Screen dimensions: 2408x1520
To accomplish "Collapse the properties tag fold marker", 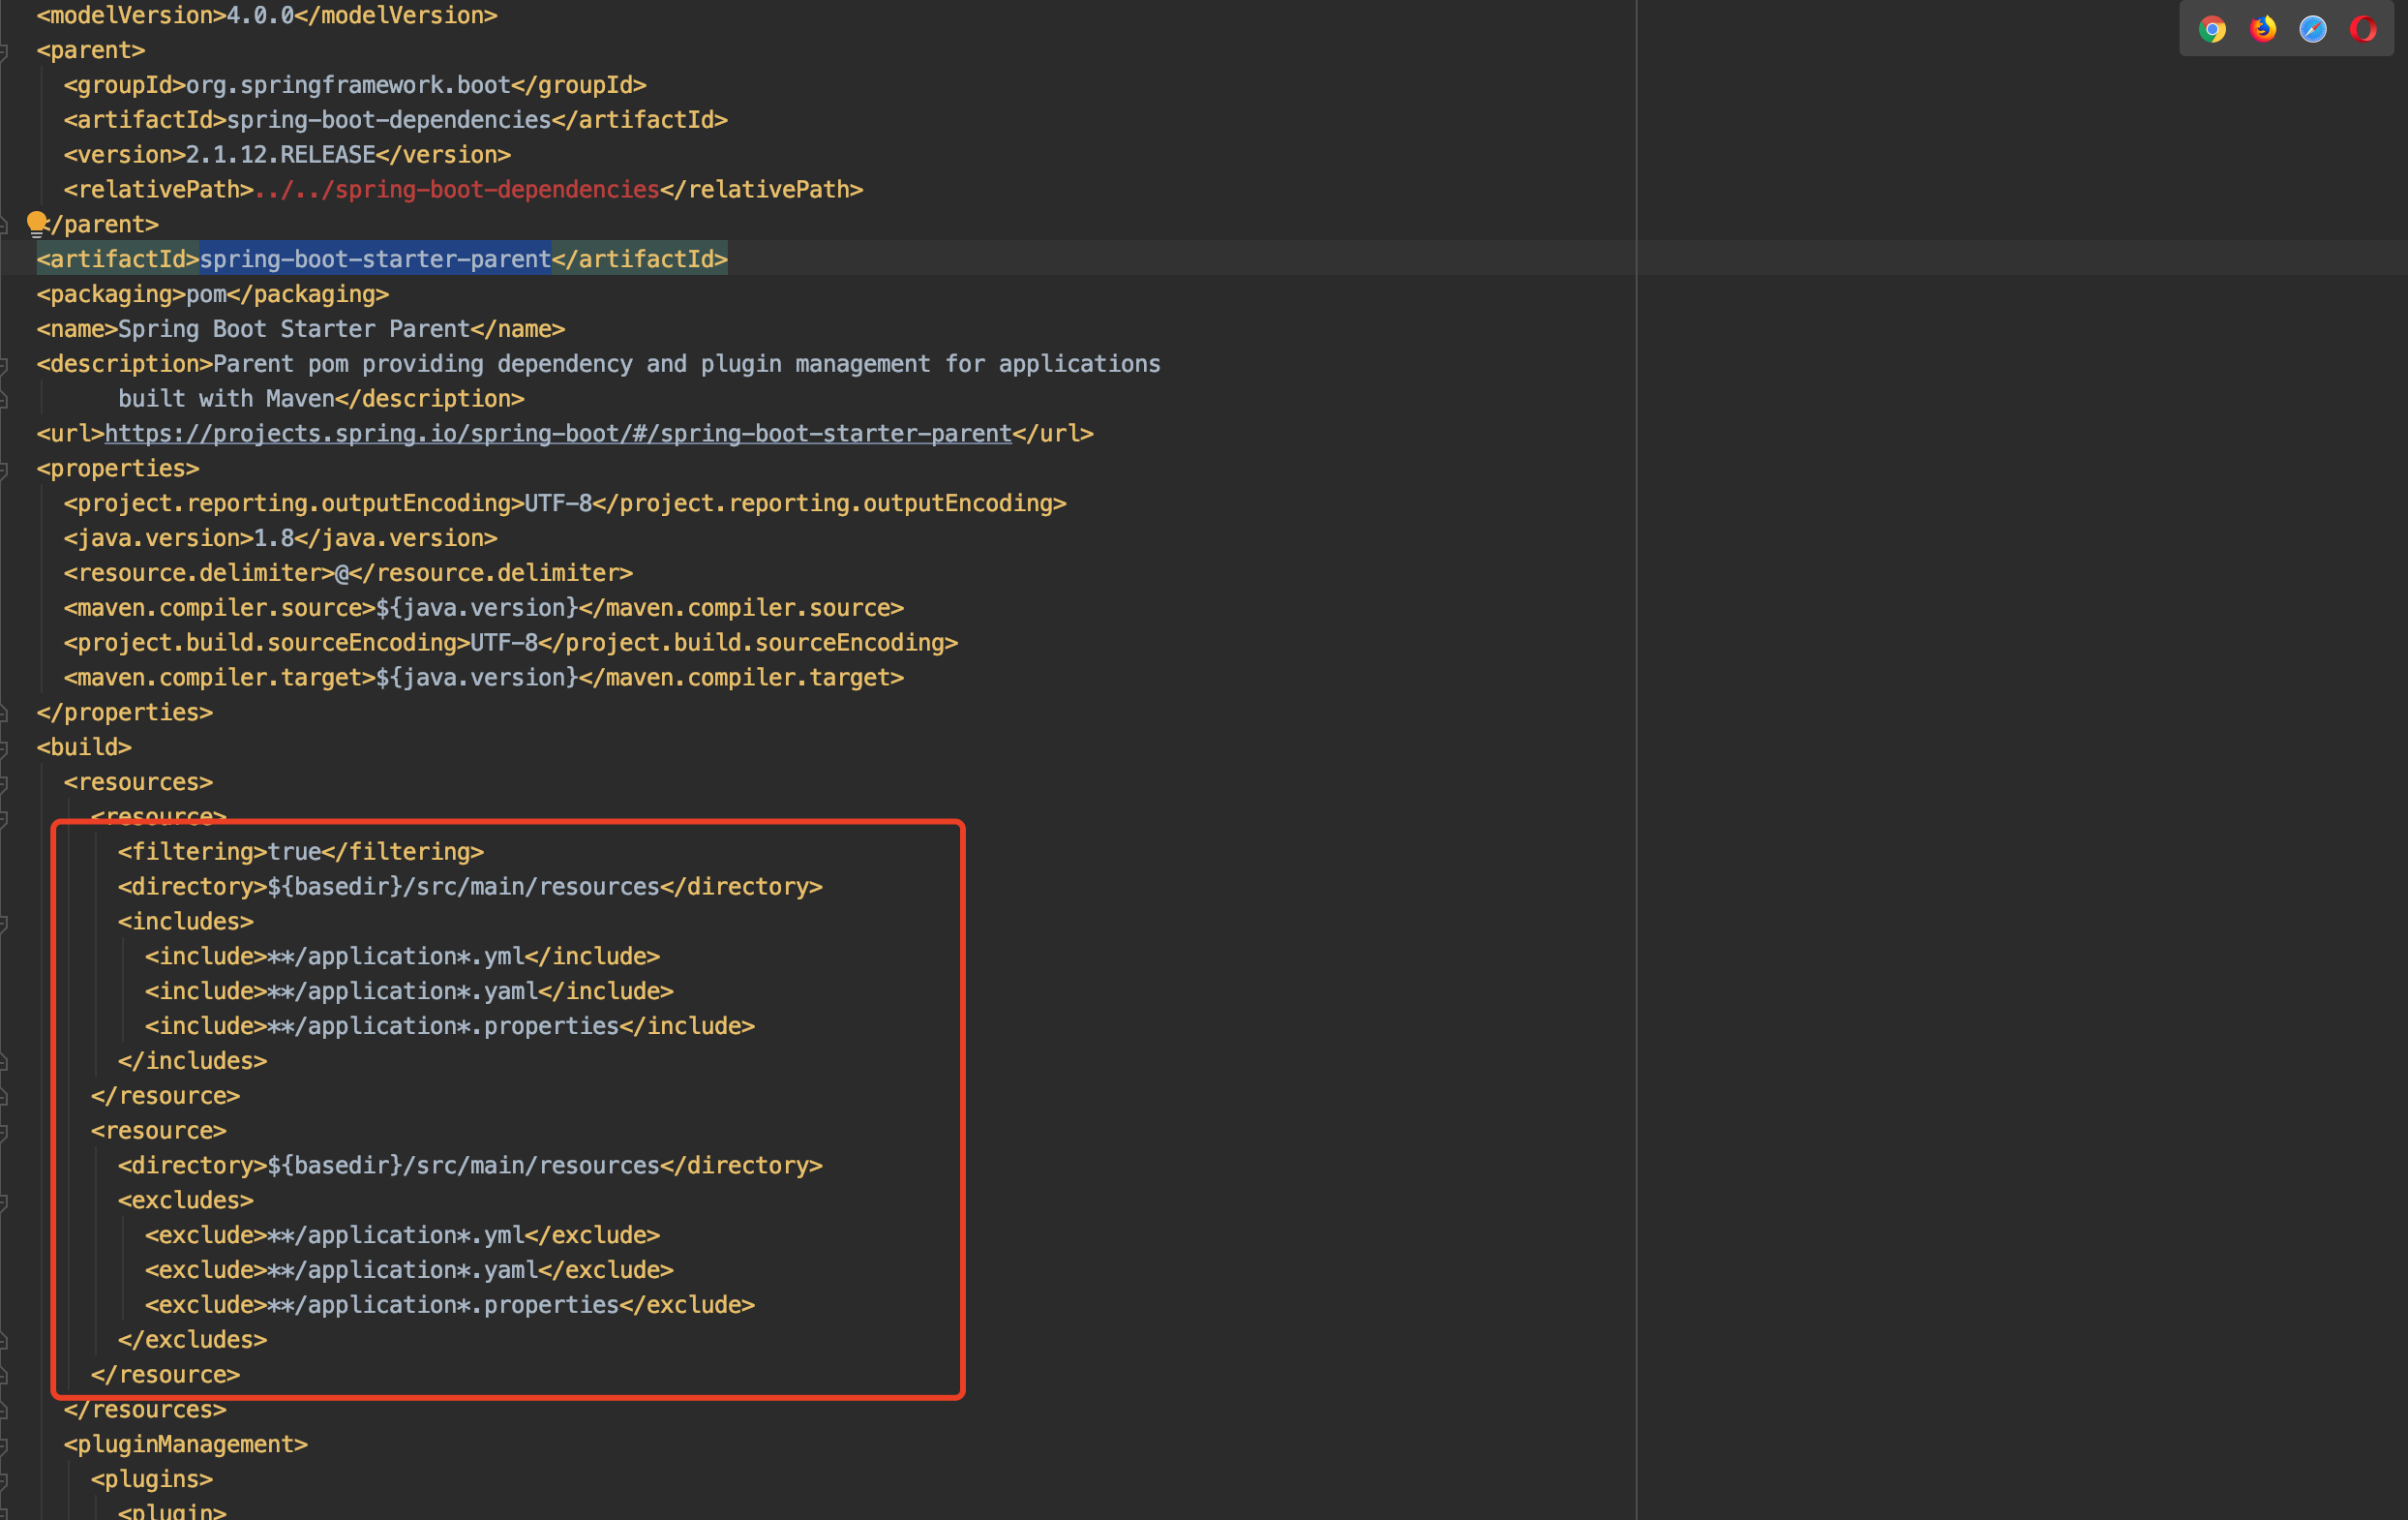I will point(4,469).
